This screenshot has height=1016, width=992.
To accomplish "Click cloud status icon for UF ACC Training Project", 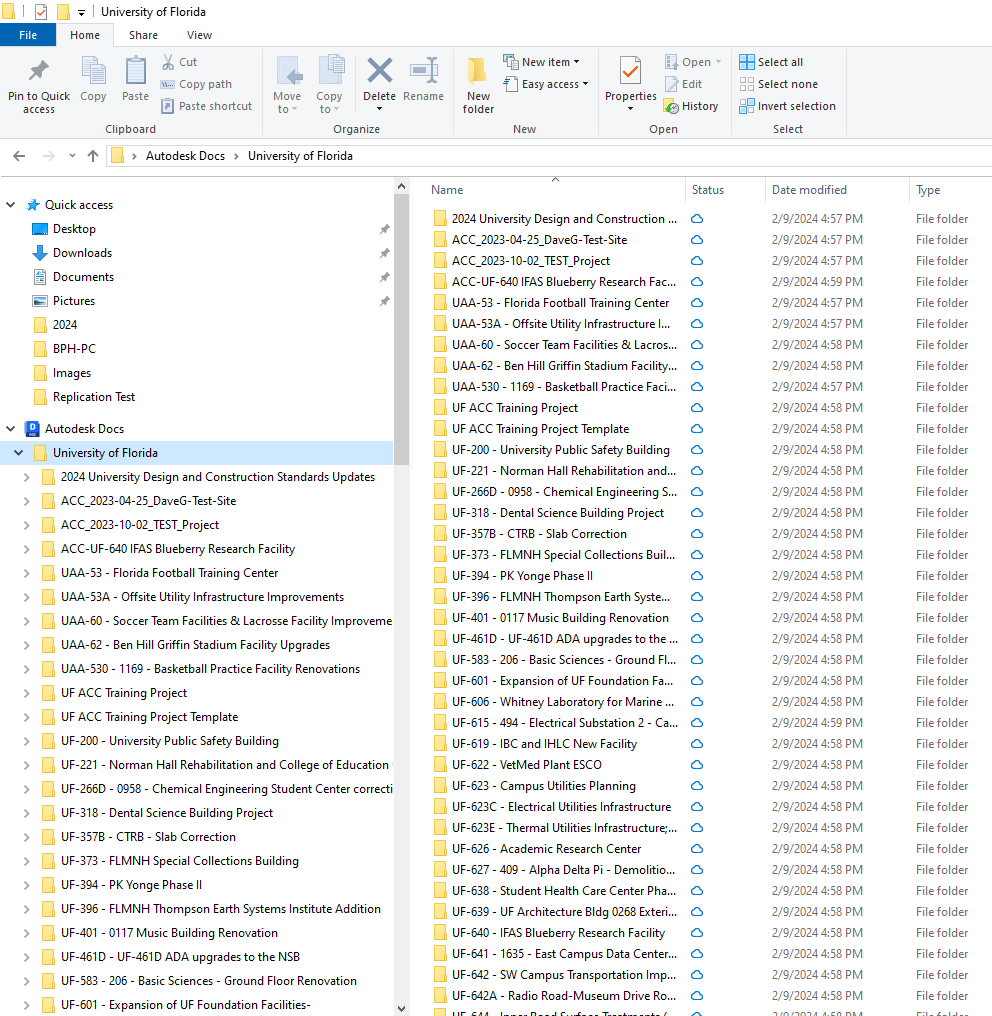I will click(x=697, y=408).
